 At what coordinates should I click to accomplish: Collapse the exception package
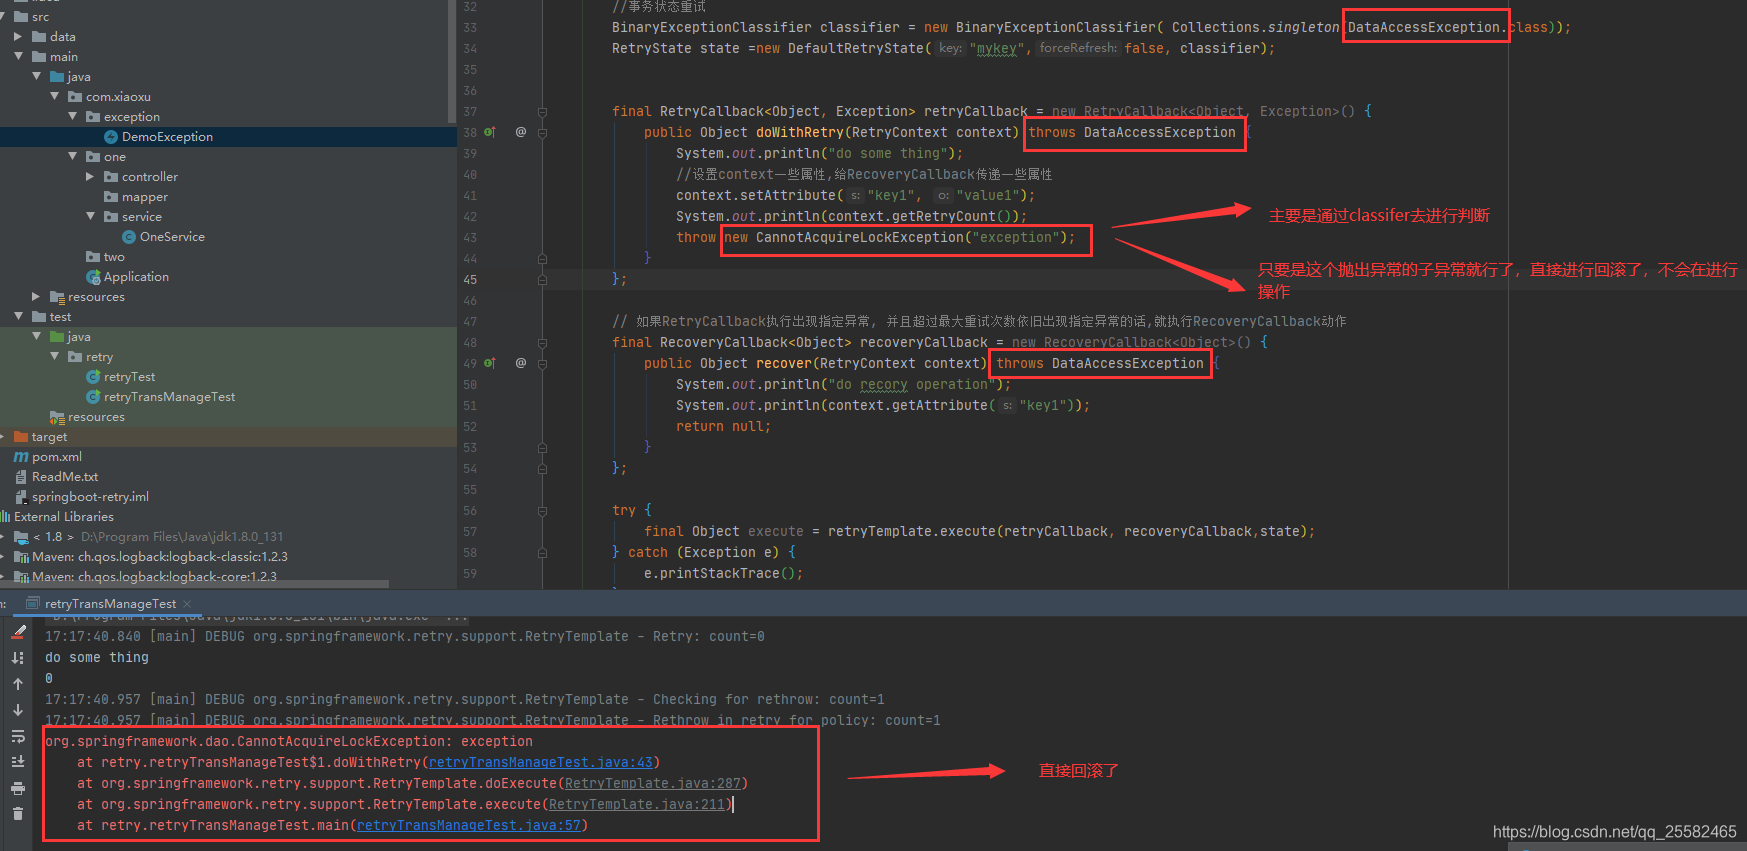point(73,117)
